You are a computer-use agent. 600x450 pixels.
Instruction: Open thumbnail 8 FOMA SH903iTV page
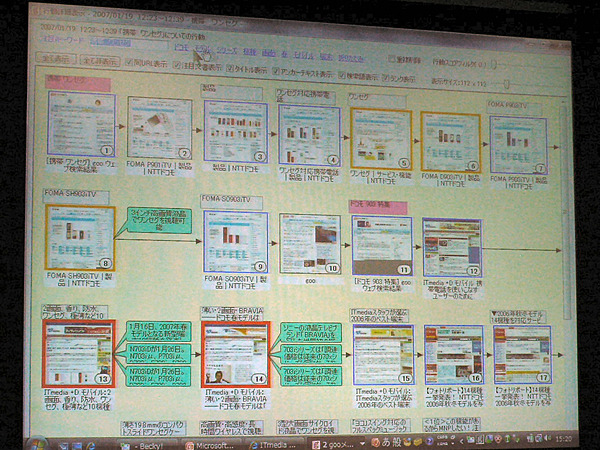[x=80, y=237]
